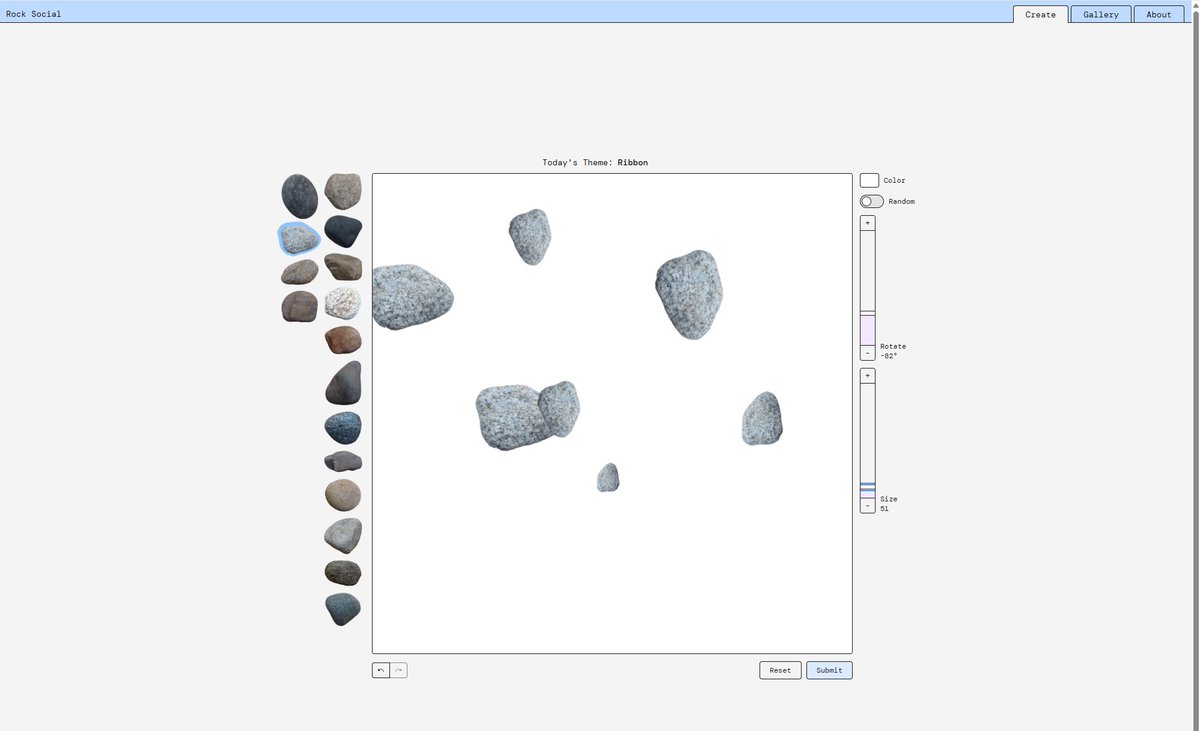Pick the reddish-brown rock in palette
Image resolution: width=1200 pixels, height=731 pixels.
[x=343, y=340]
